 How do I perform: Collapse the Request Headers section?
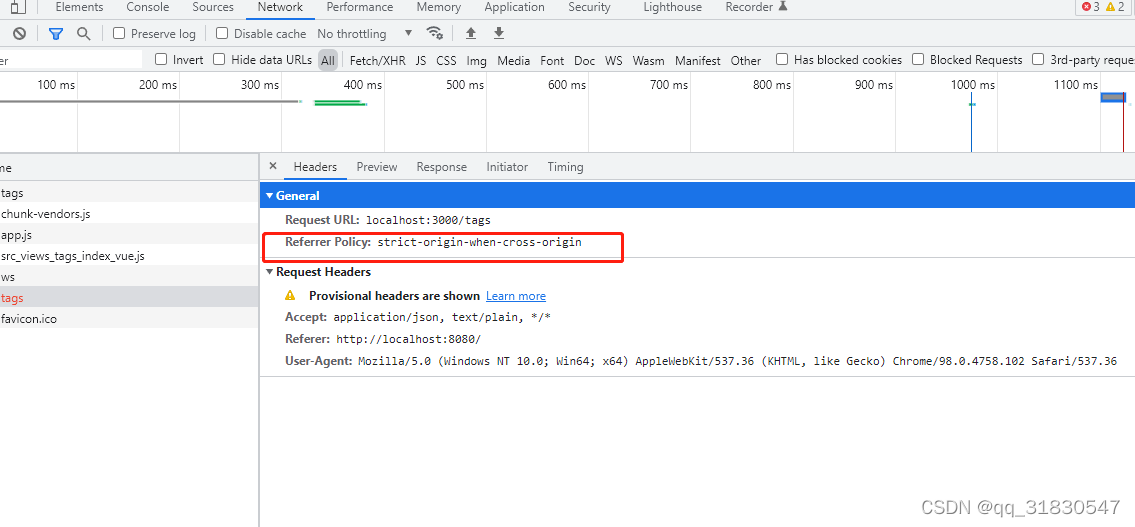(270, 272)
